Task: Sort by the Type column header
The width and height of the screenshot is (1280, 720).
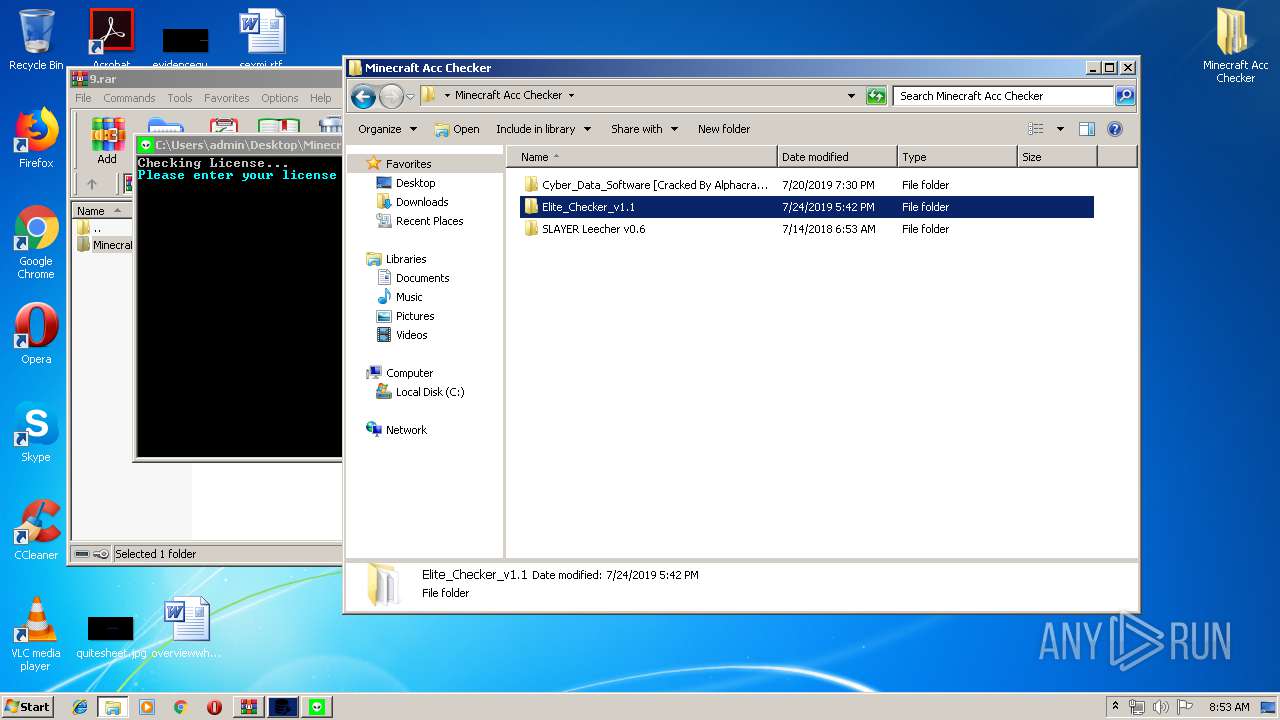Action: click(957, 157)
